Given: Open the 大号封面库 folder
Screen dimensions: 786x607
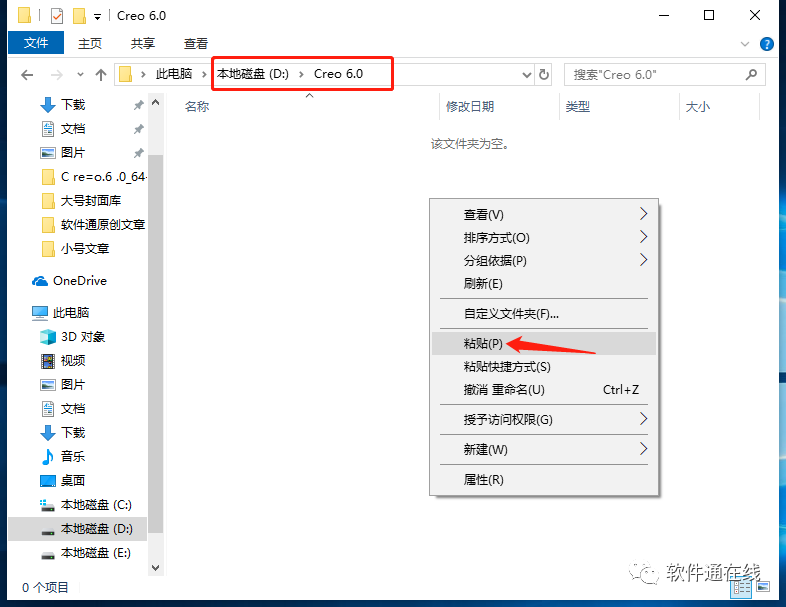Looking at the screenshot, I should 91,201.
